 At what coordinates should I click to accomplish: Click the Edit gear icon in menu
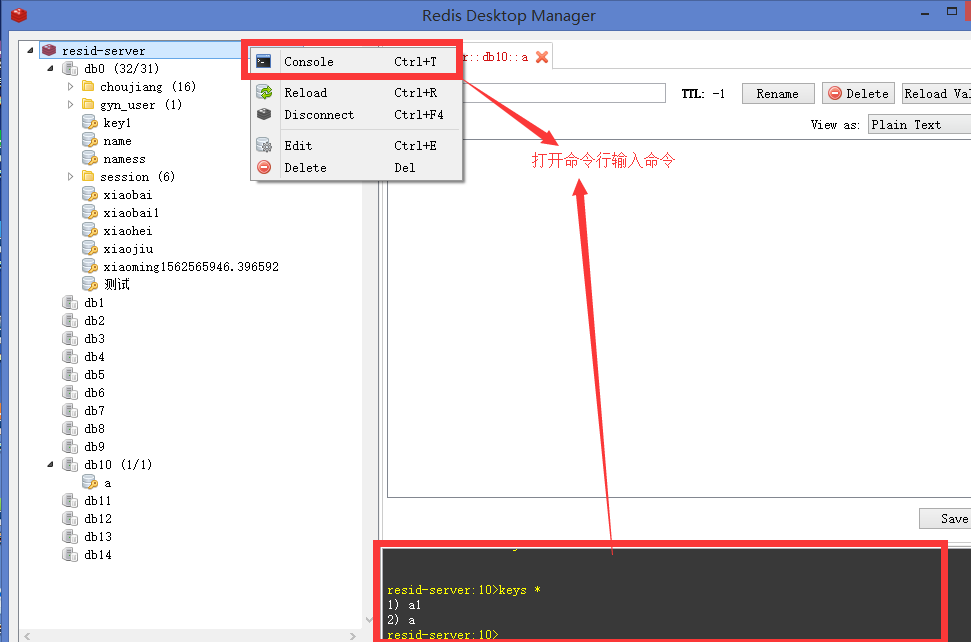coord(264,145)
